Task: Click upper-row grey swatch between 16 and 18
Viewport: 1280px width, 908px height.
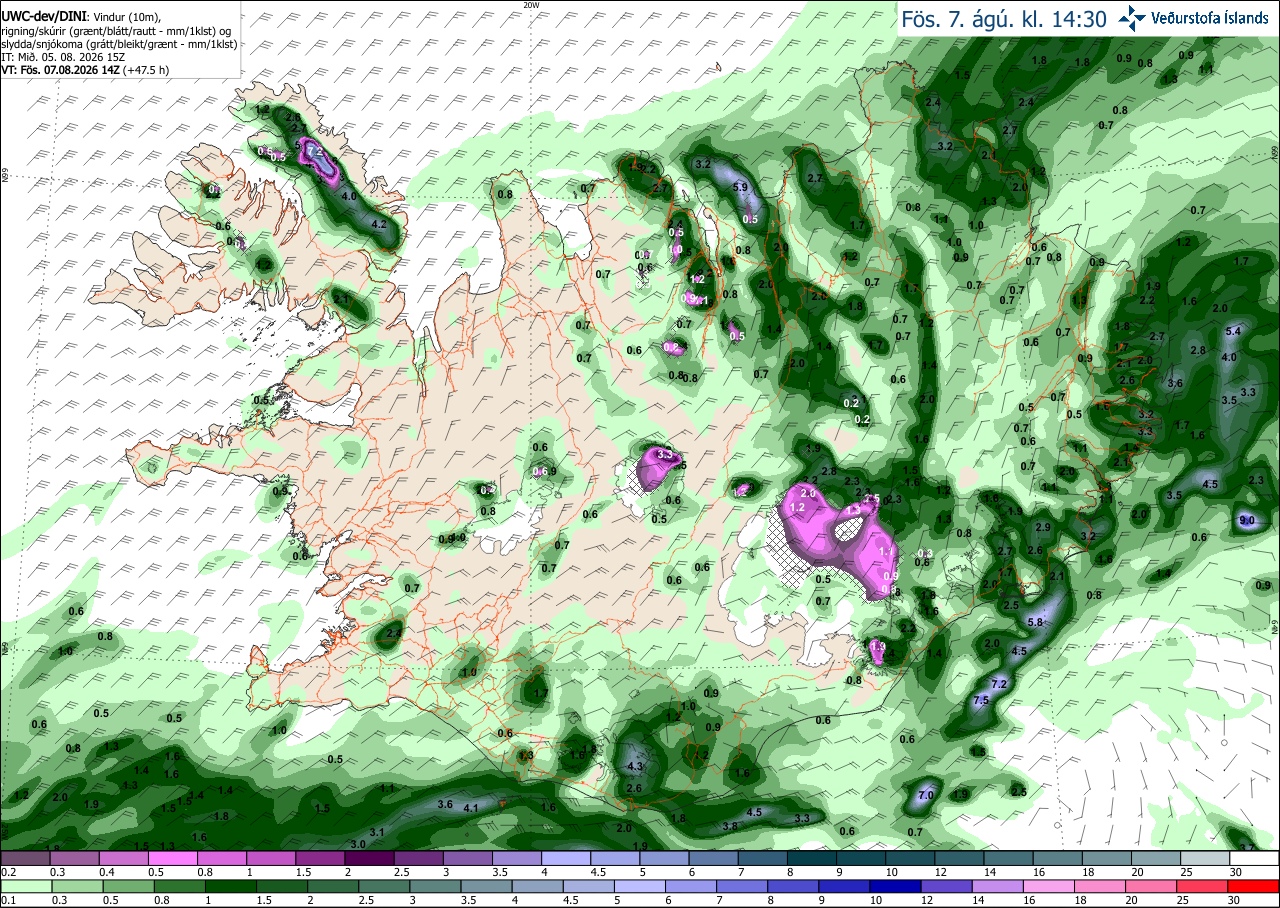Action: tap(1058, 858)
